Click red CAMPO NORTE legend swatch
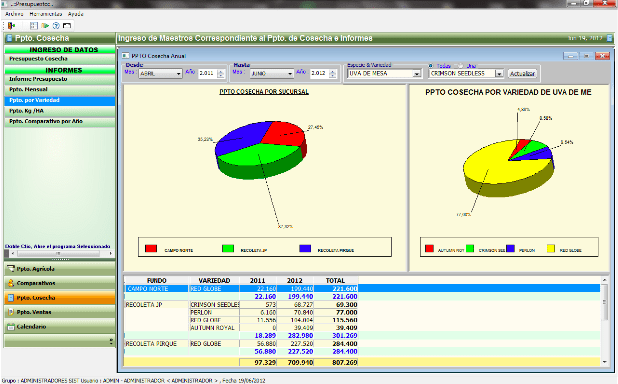 point(151,248)
